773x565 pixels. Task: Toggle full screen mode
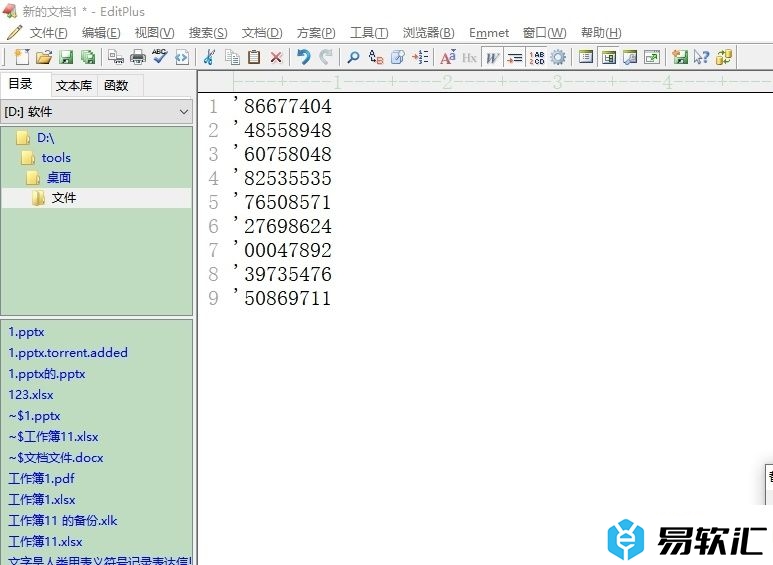click(652, 58)
